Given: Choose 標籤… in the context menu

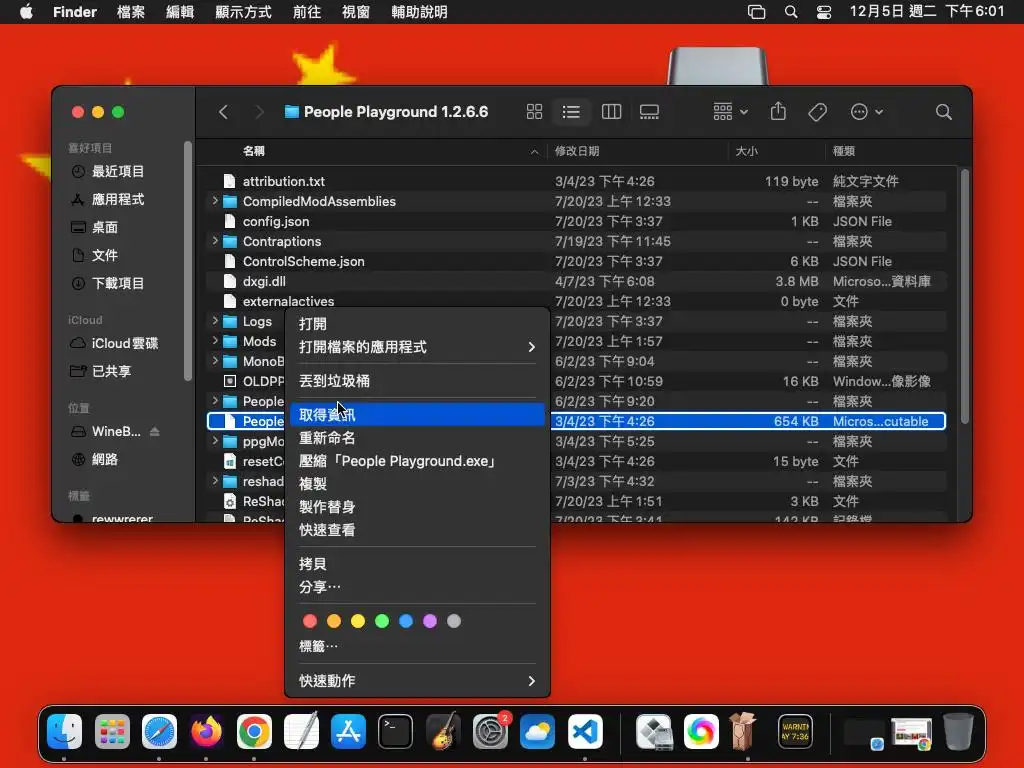Looking at the screenshot, I should point(417,646).
